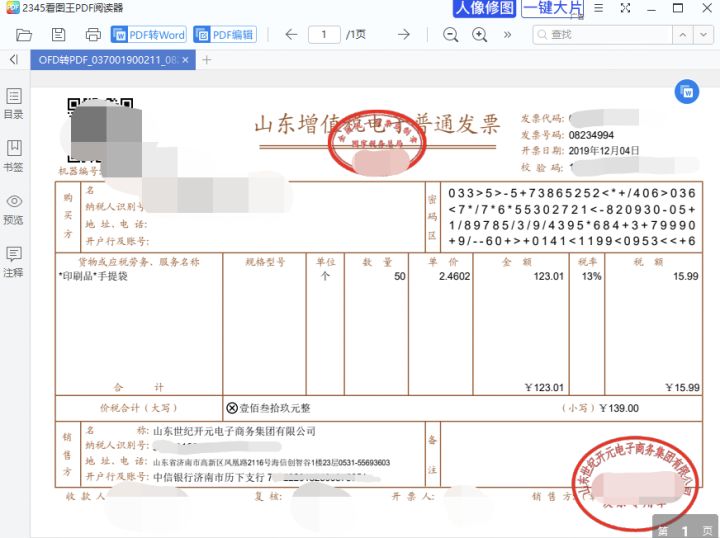Click seller name 山东世纪开元电子商务集团有限公司
The width and height of the screenshot is (720, 538).
click(x=234, y=431)
